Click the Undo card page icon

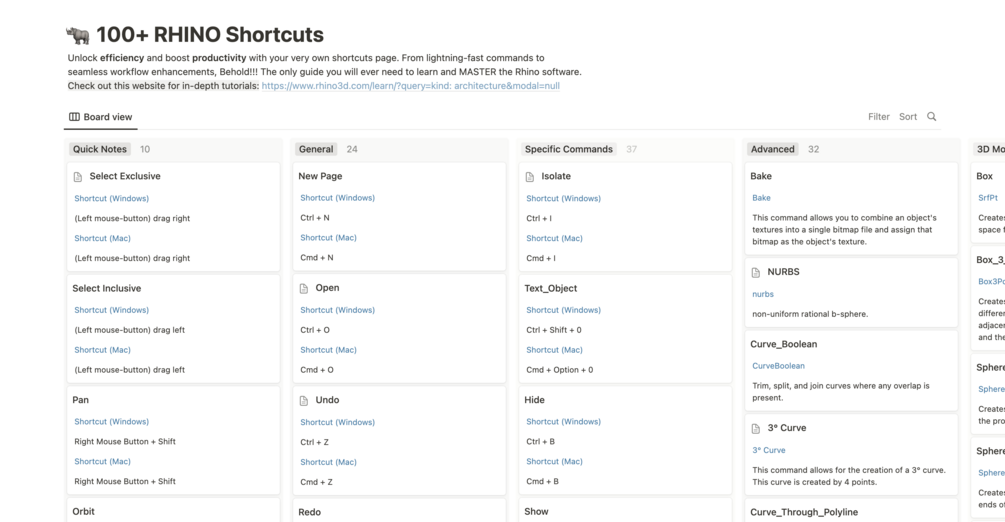[304, 400]
